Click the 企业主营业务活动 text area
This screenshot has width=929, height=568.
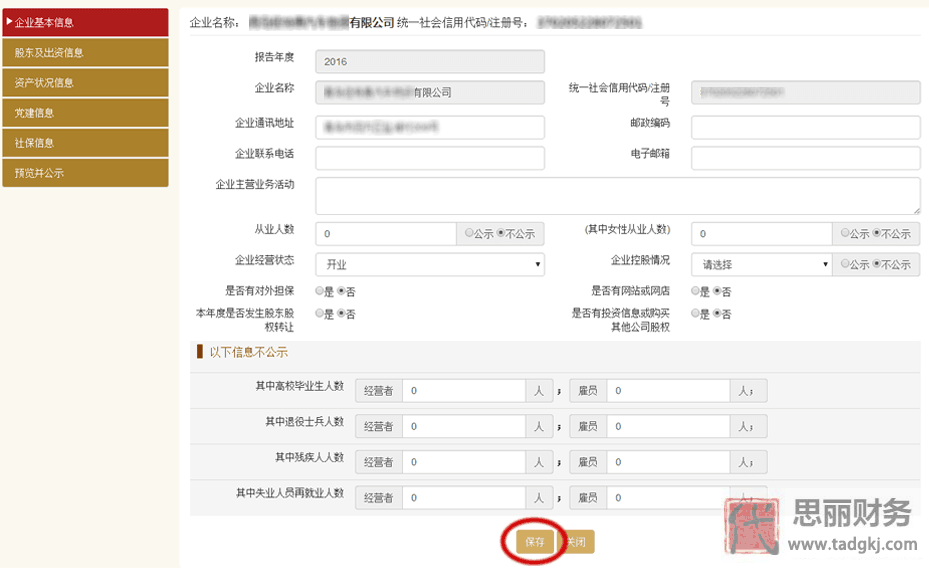coord(617,195)
